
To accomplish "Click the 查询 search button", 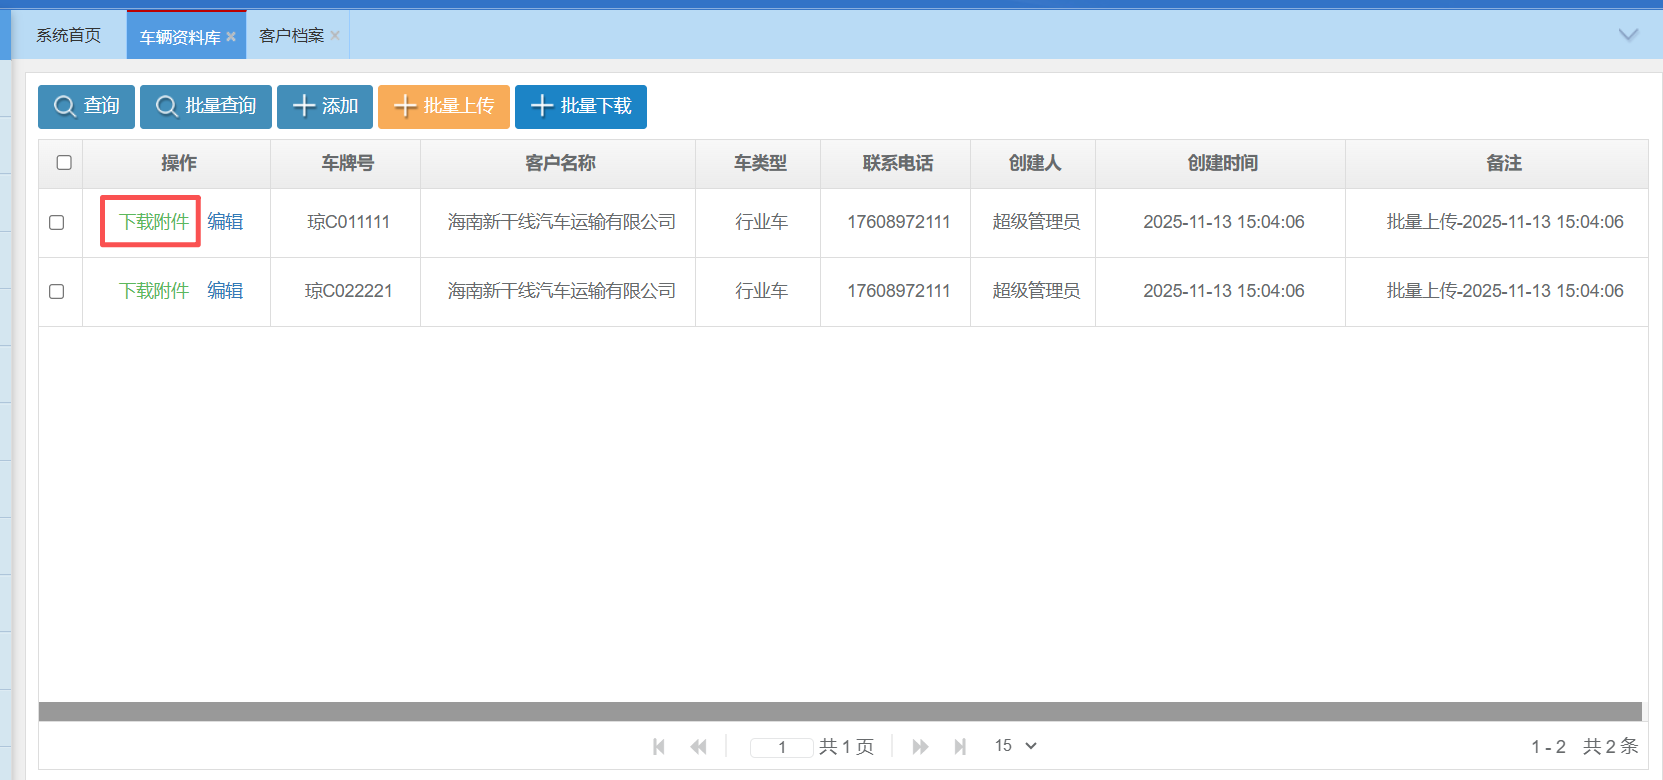I will coord(86,106).
